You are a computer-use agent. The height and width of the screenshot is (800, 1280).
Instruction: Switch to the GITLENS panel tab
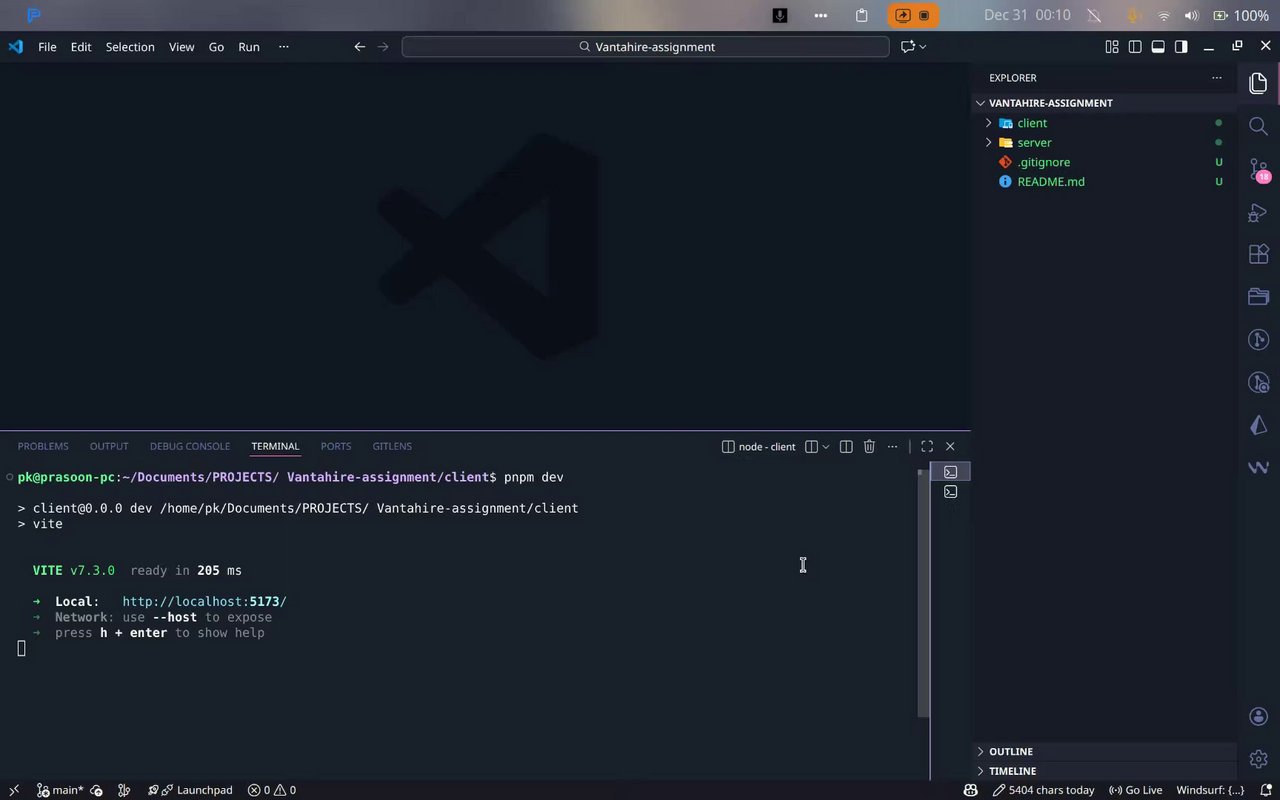[392, 446]
